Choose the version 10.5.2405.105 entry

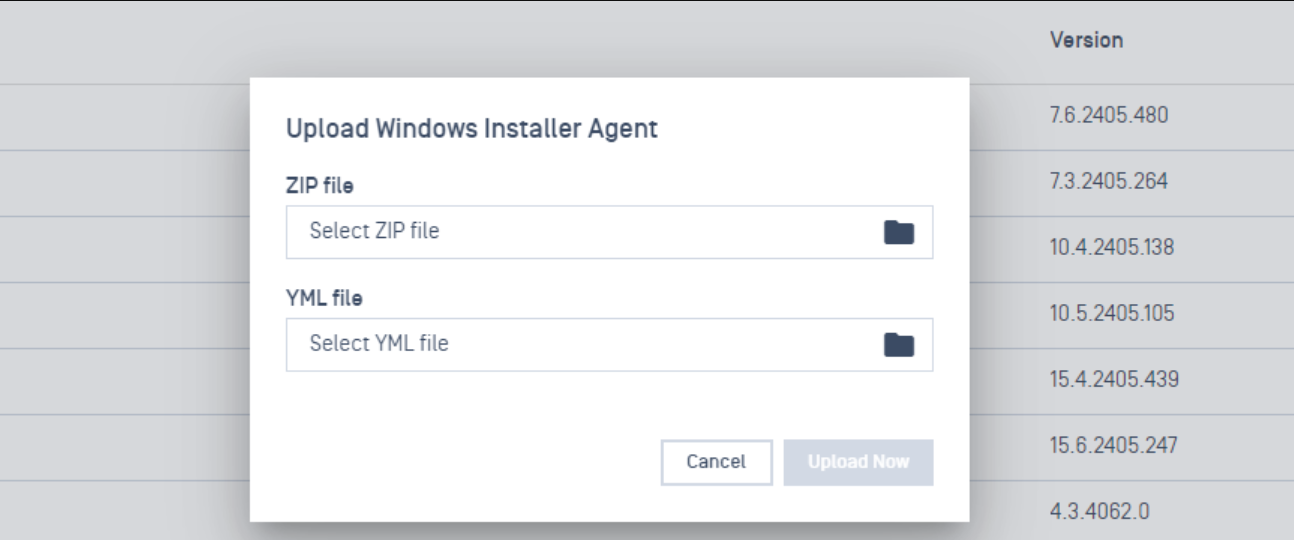coord(1112,314)
